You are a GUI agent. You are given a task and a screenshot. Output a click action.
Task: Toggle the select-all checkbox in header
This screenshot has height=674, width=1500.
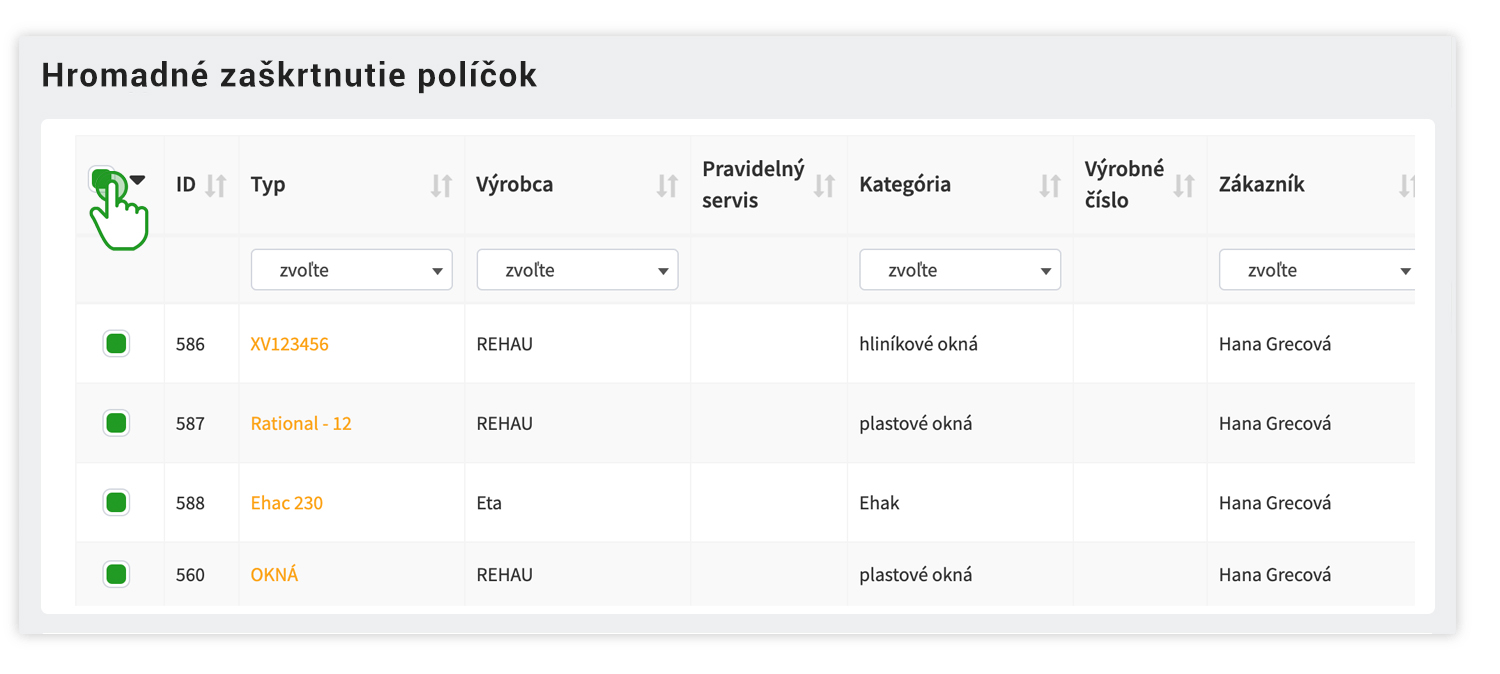point(101,180)
